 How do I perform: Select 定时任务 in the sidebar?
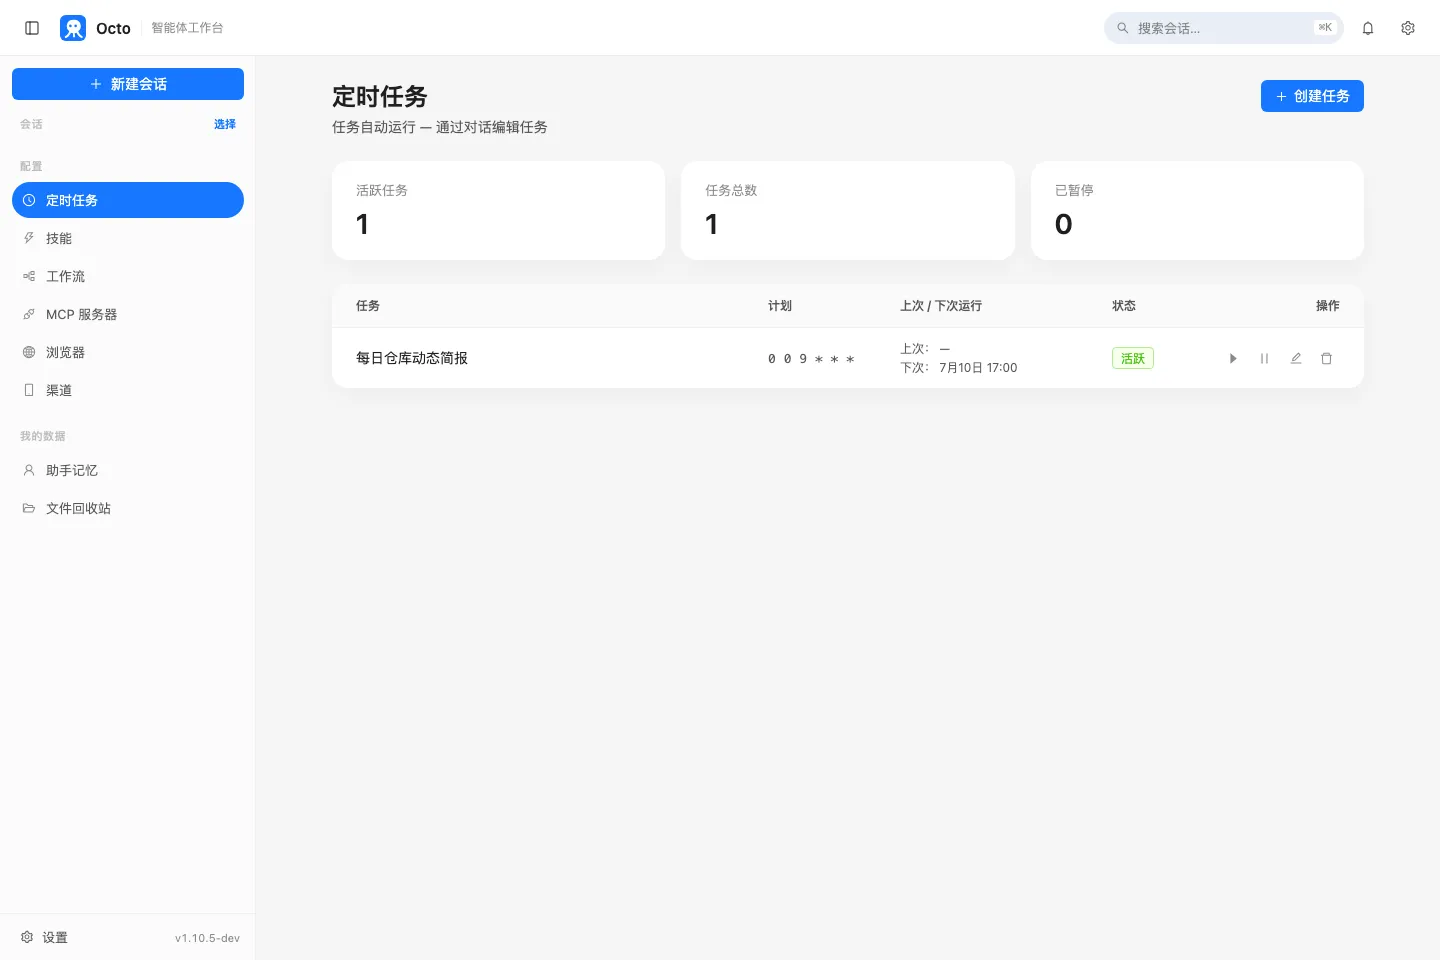click(x=128, y=200)
